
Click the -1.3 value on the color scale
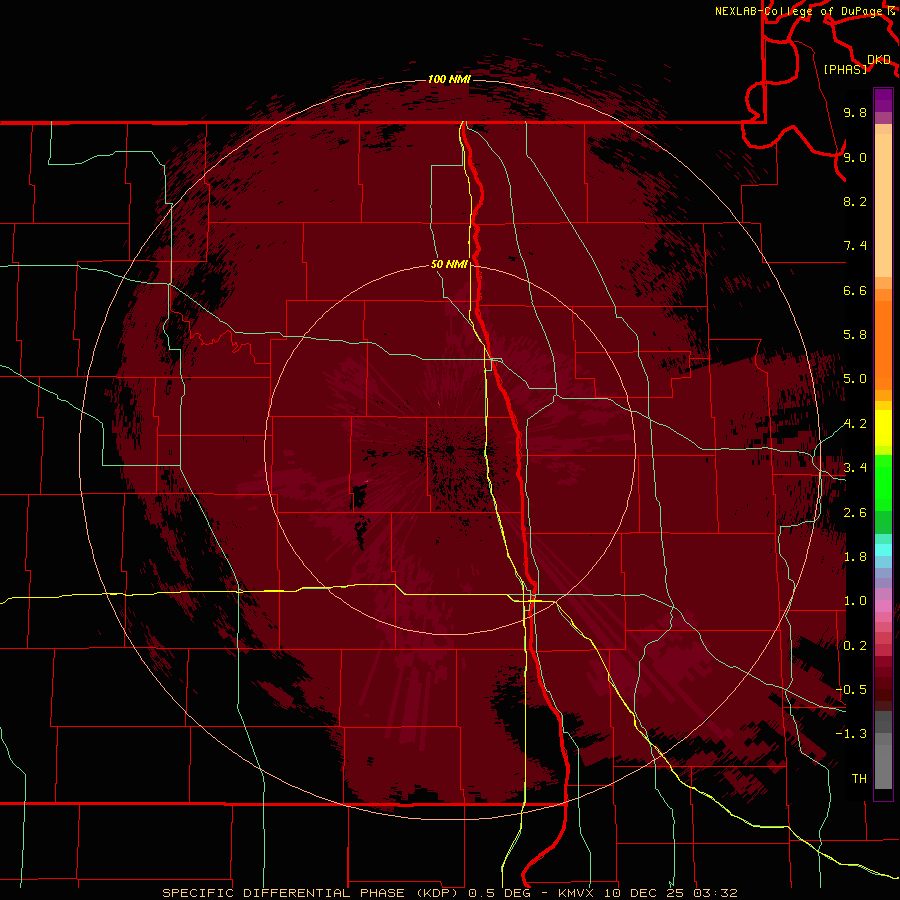[851, 734]
